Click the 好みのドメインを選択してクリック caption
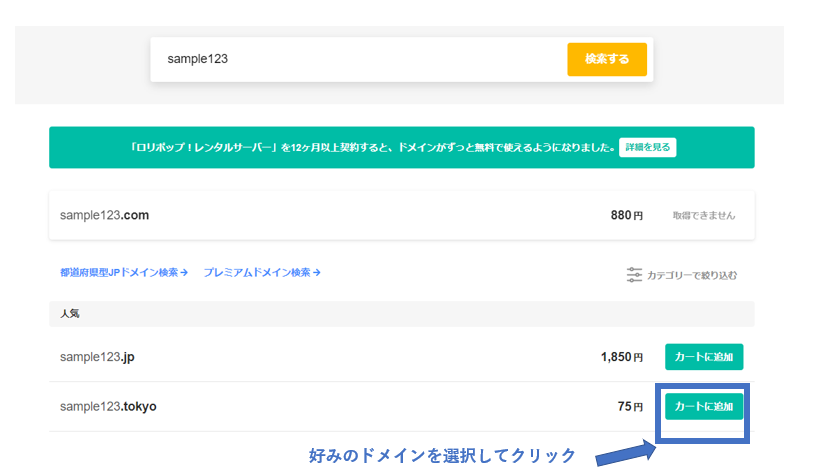The image size is (817, 473). pos(442,456)
